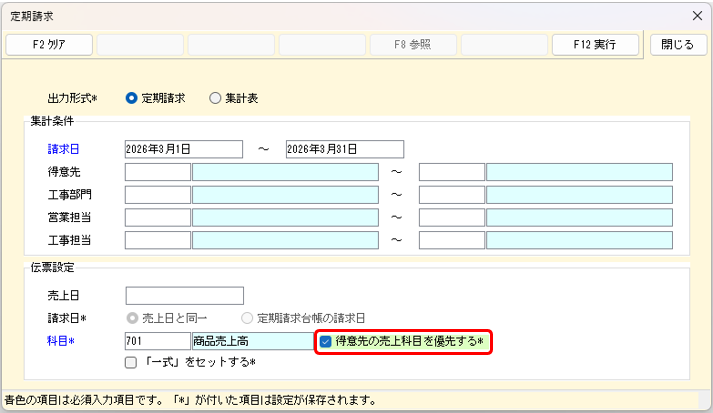Click the 集計条件 group heading

pos(52,121)
